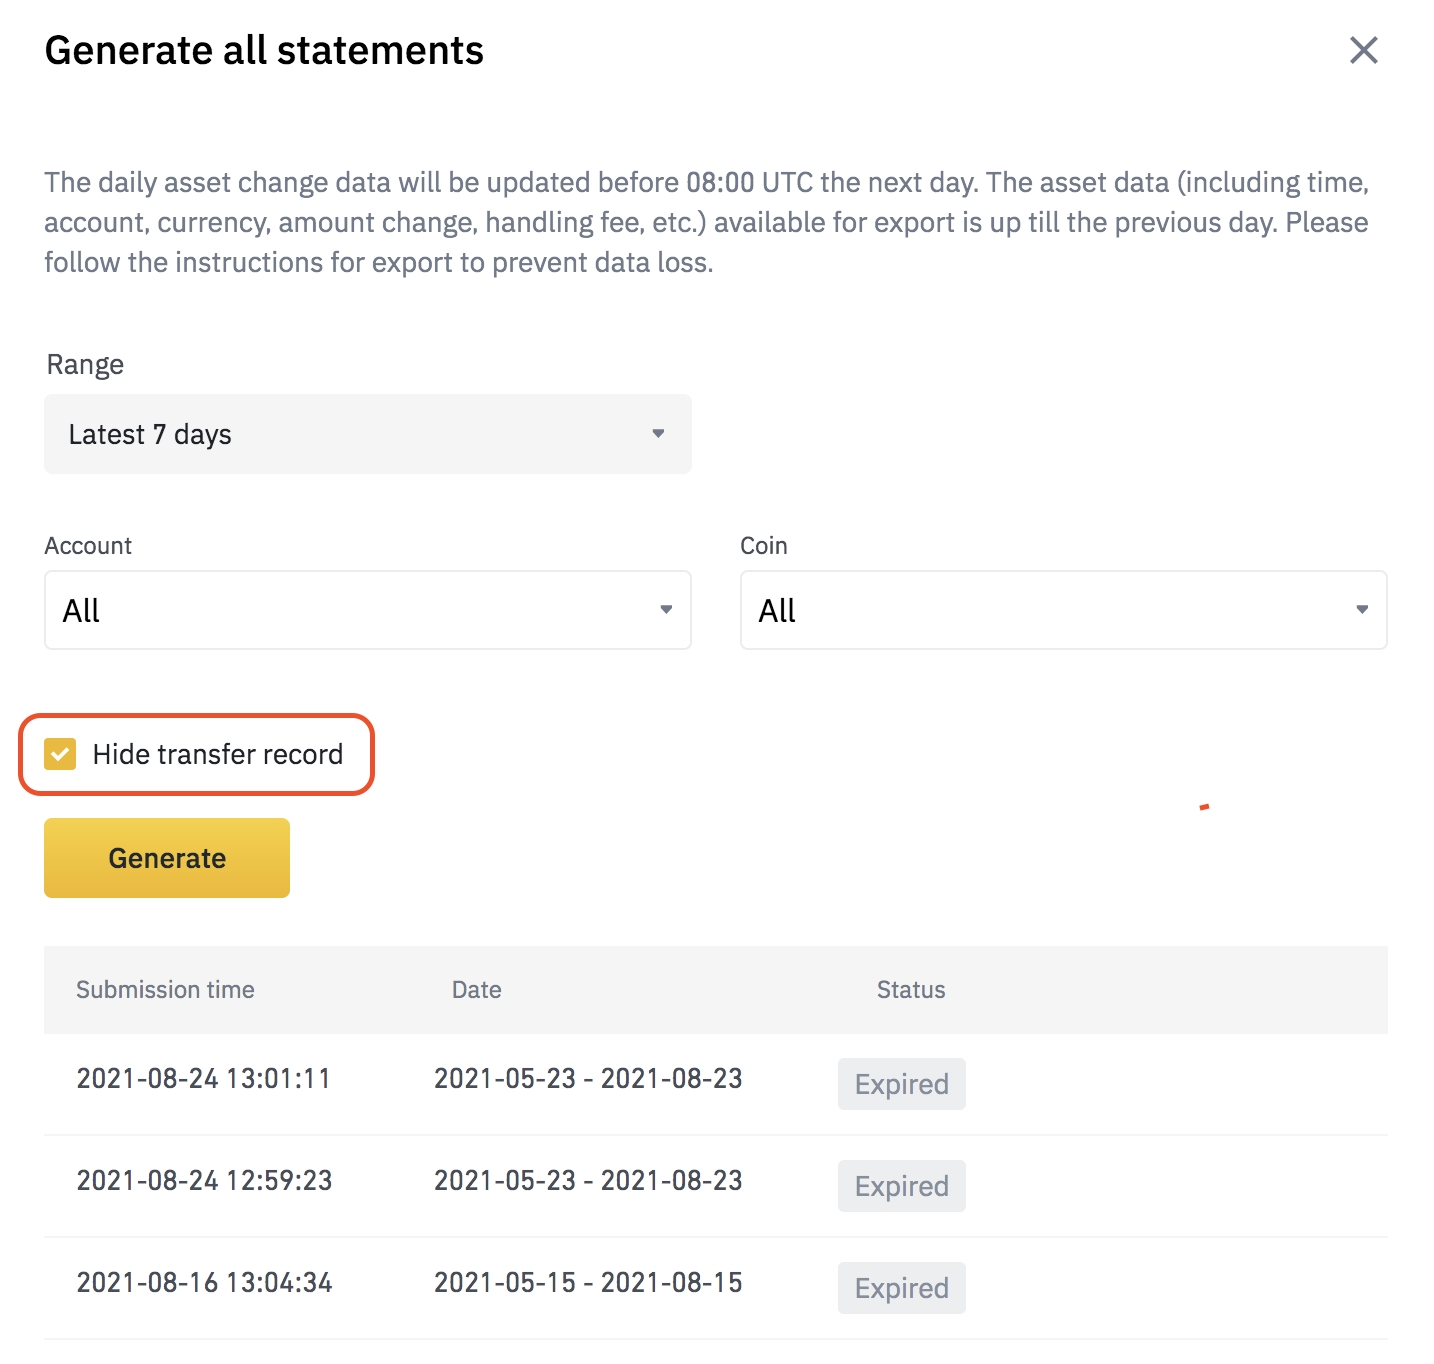Open the Account dropdown set to All
The height and width of the screenshot is (1364, 1434).
[367, 610]
